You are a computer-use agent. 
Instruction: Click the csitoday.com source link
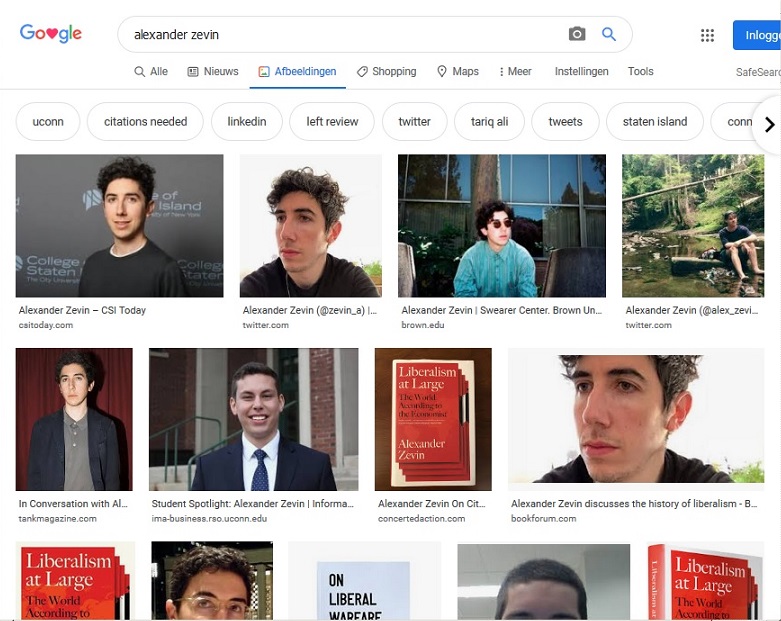[x=46, y=325]
